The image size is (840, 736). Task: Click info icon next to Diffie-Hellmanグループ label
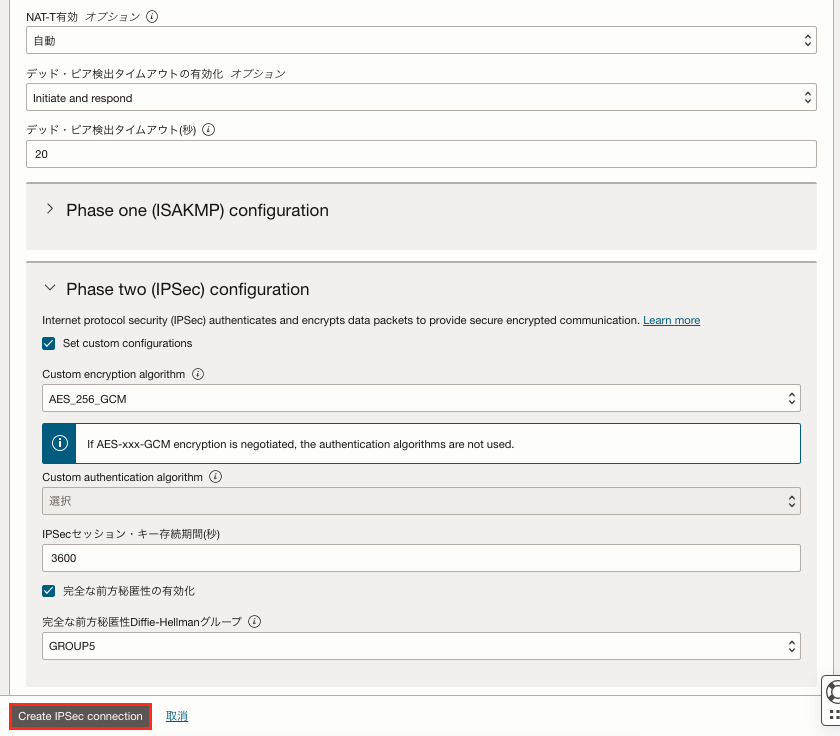254,621
